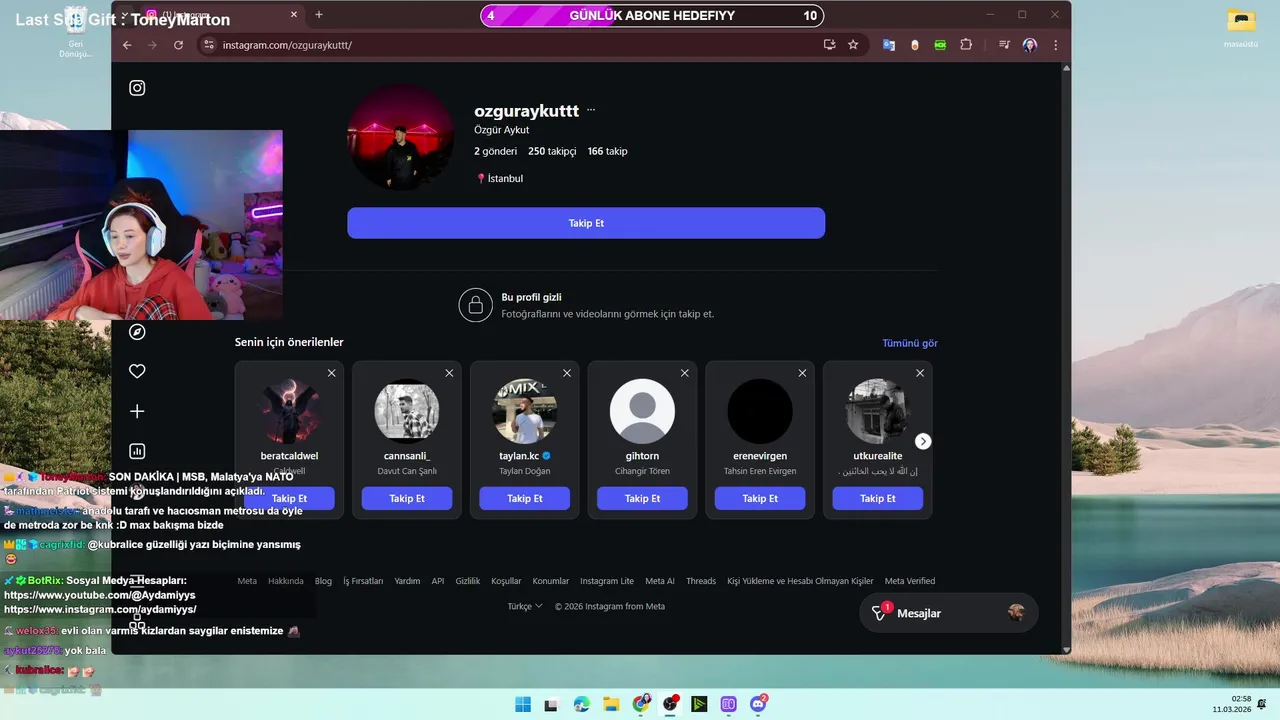Reload the Instagram page
1280x720 pixels.
click(178, 45)
